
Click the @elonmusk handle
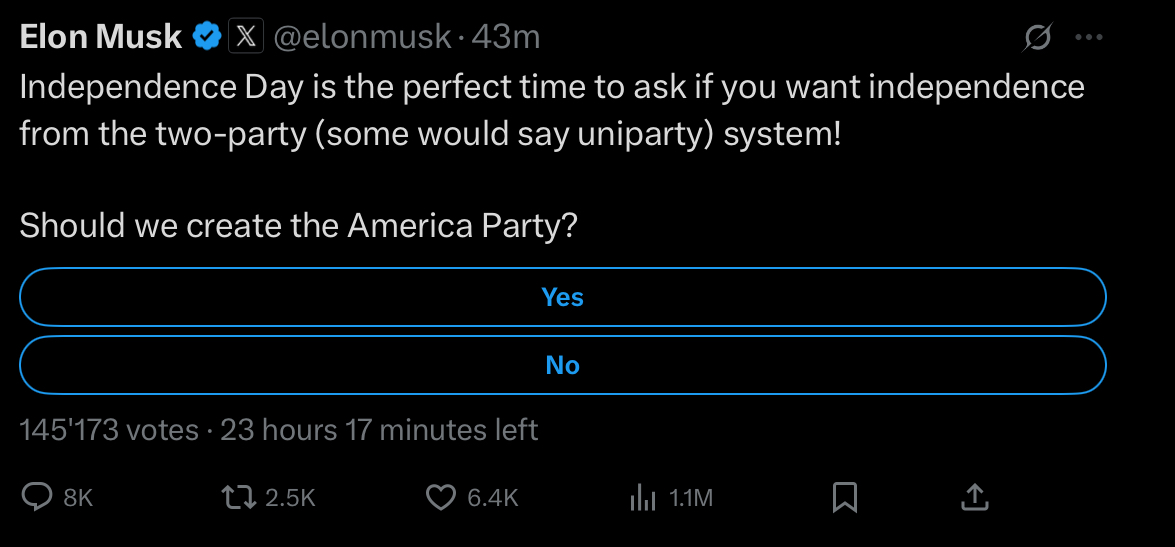pos(361,38)
